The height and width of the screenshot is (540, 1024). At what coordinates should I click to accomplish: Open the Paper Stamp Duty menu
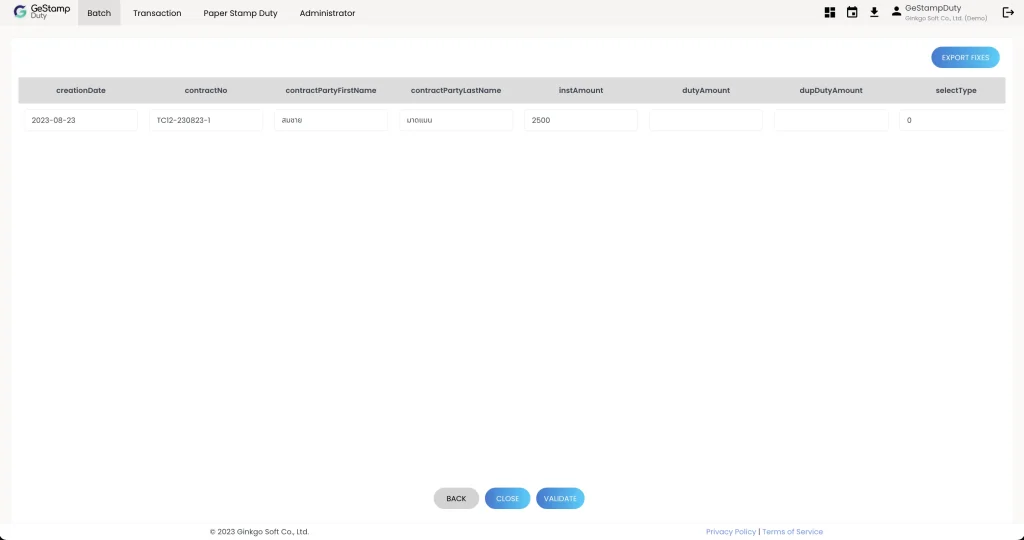pos(240,13)
